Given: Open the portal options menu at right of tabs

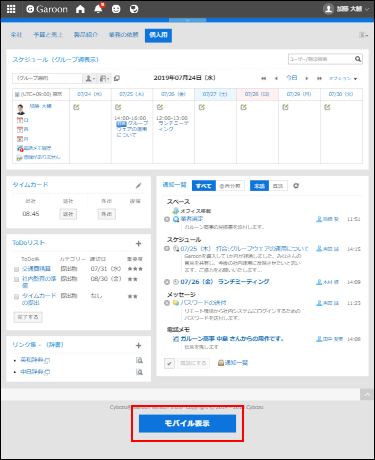Looking at the screenshot, I should (363, 35).
